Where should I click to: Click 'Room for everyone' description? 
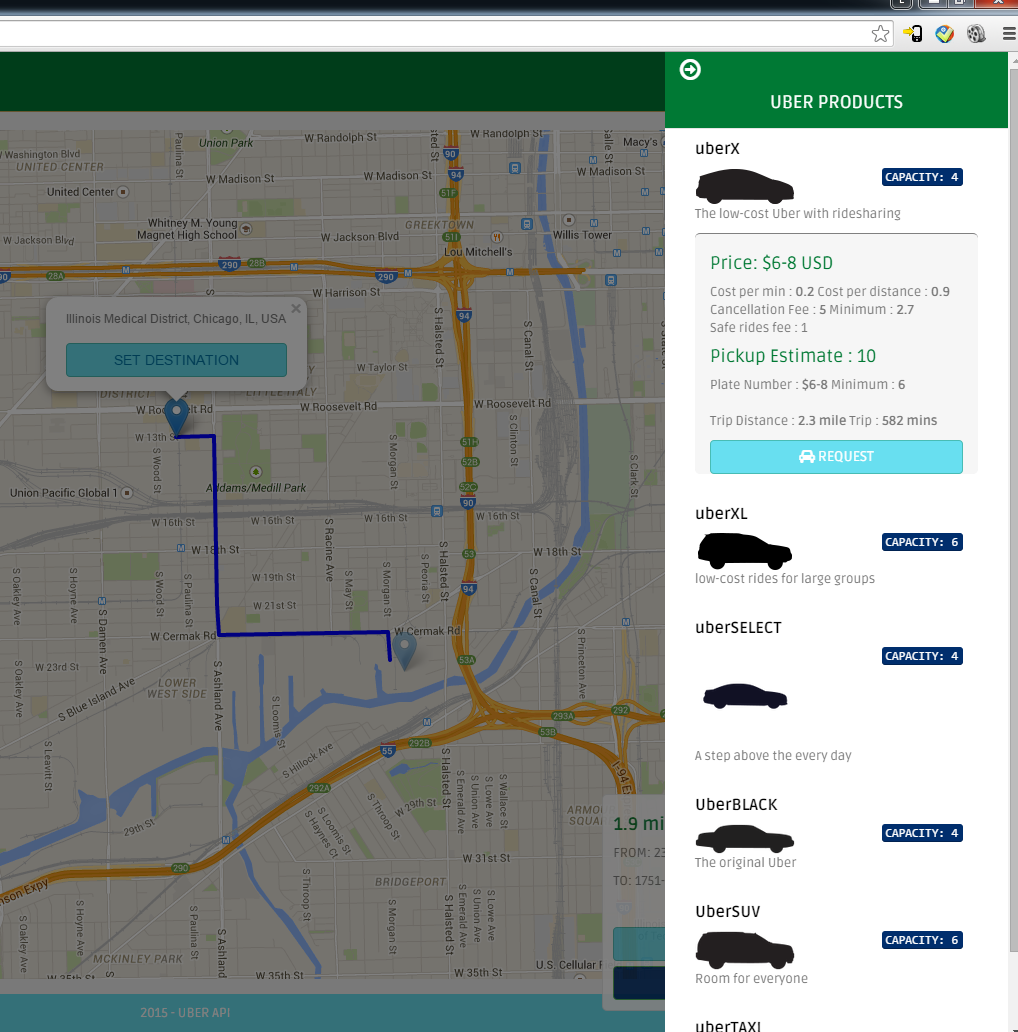[x=751, y=979]
